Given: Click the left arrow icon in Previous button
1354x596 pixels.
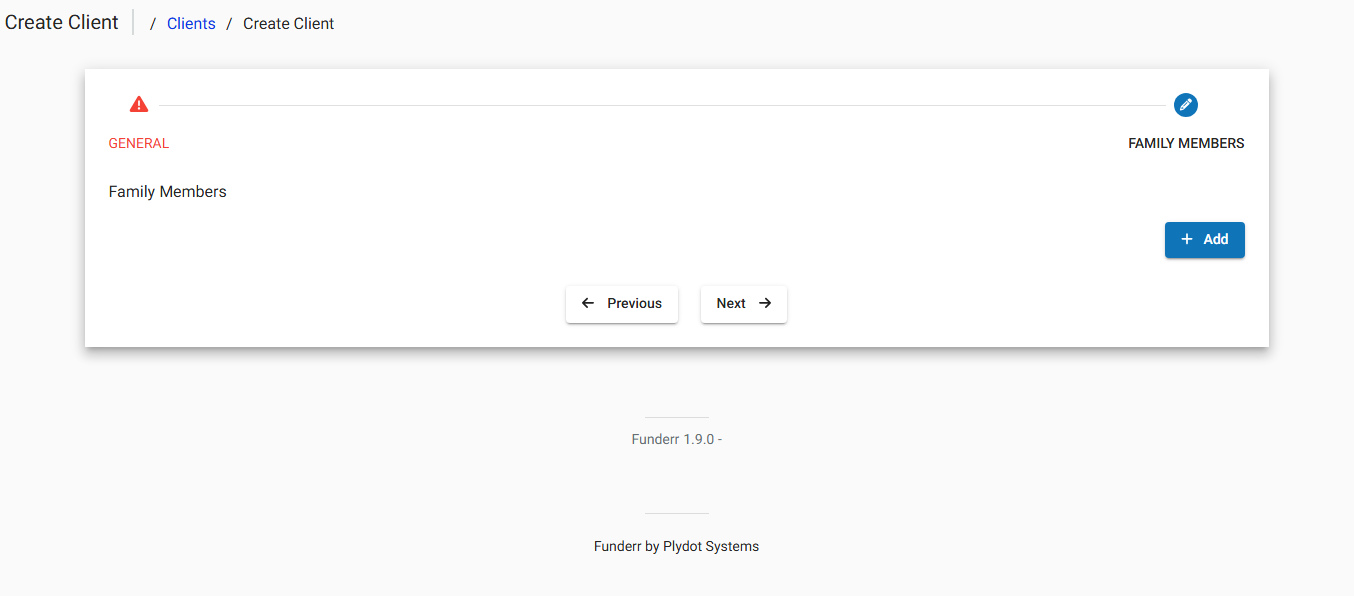Looking at the screenshot, I should click(x=588, y=303).
